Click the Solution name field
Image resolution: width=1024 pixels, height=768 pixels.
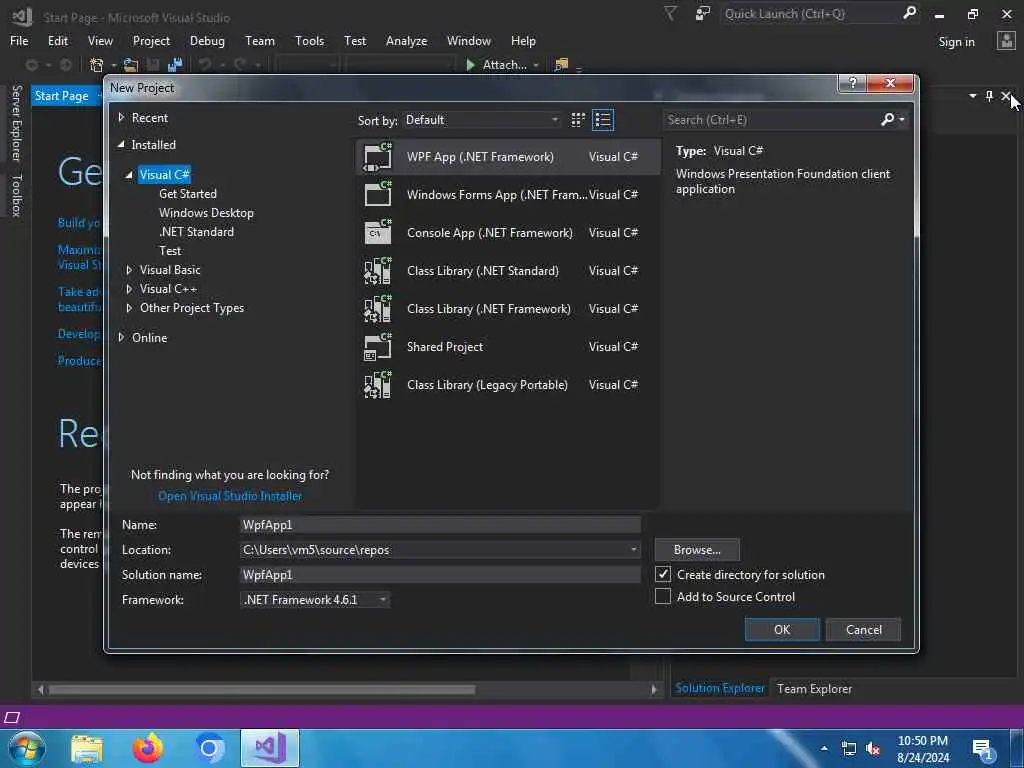[440, 575]
